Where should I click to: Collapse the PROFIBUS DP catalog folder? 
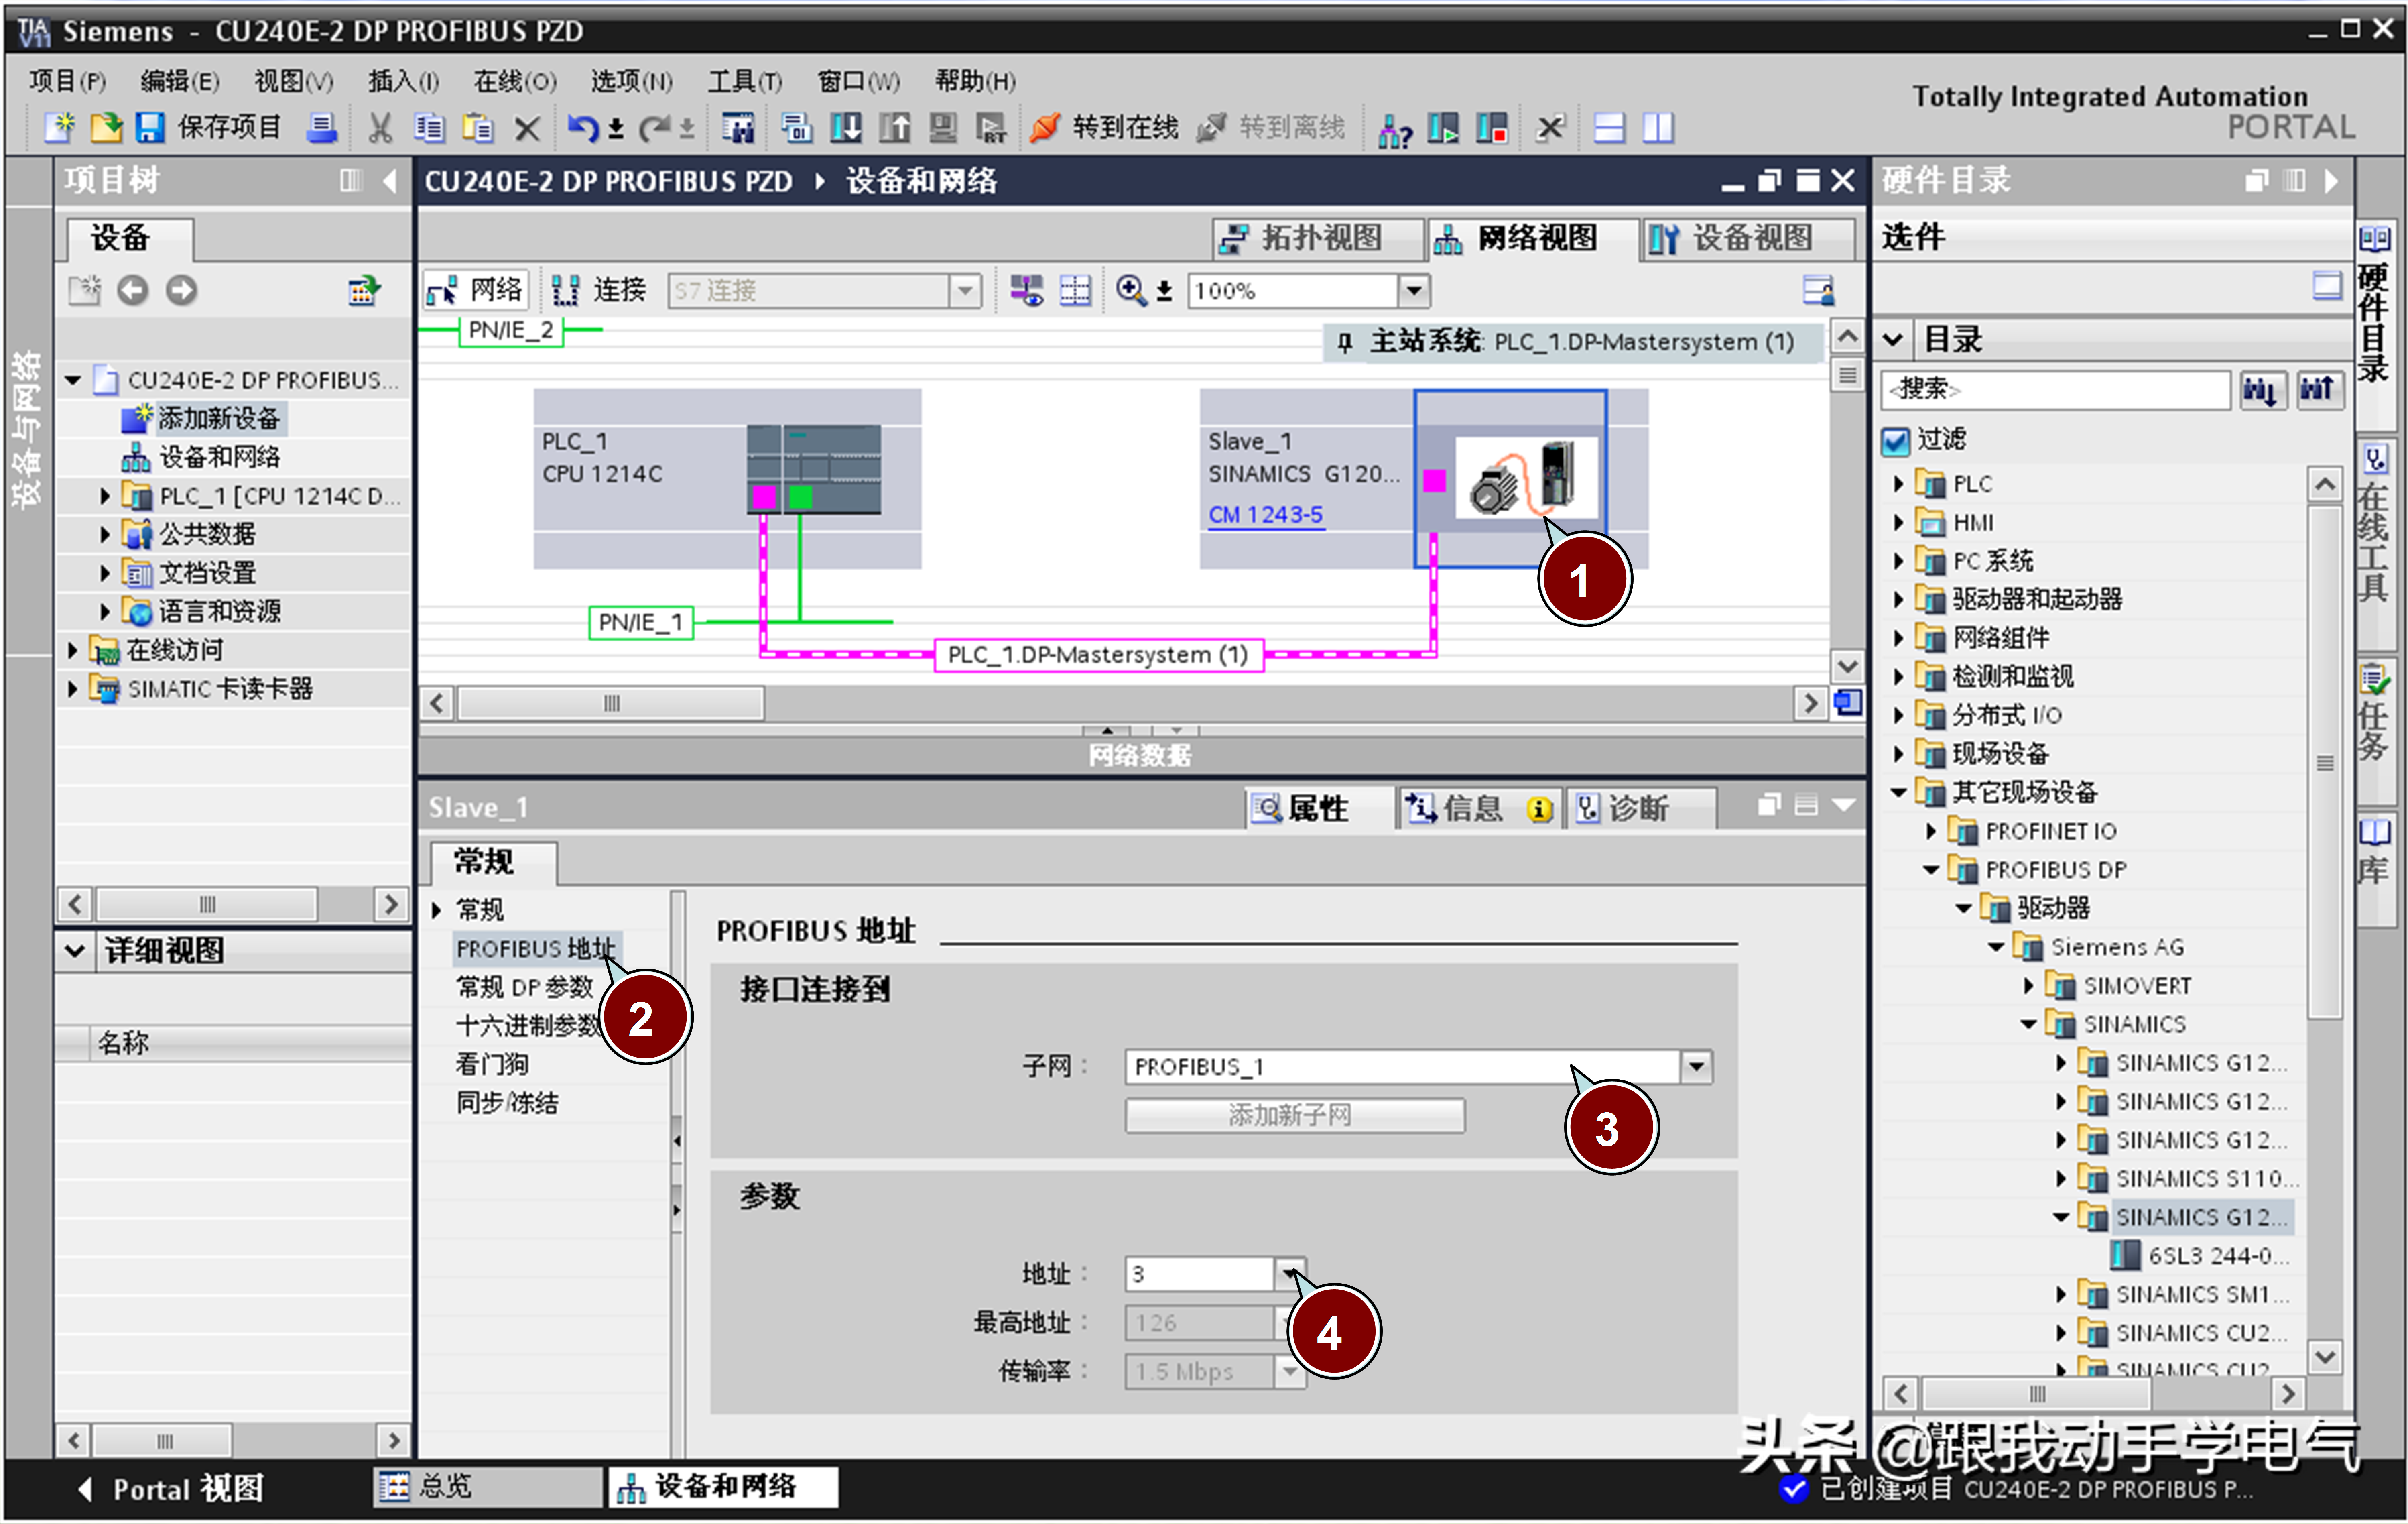1931,869
